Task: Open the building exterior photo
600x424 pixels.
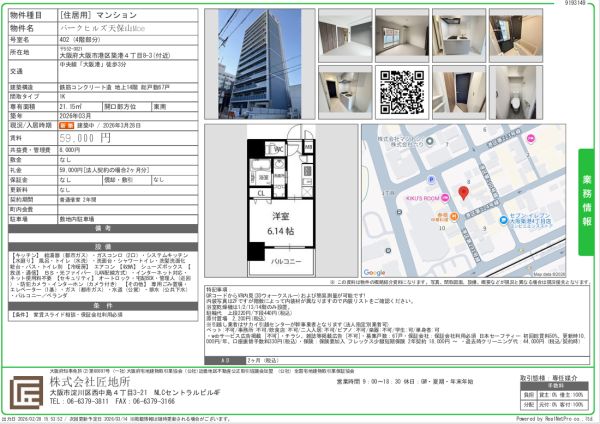Action: 260,64
